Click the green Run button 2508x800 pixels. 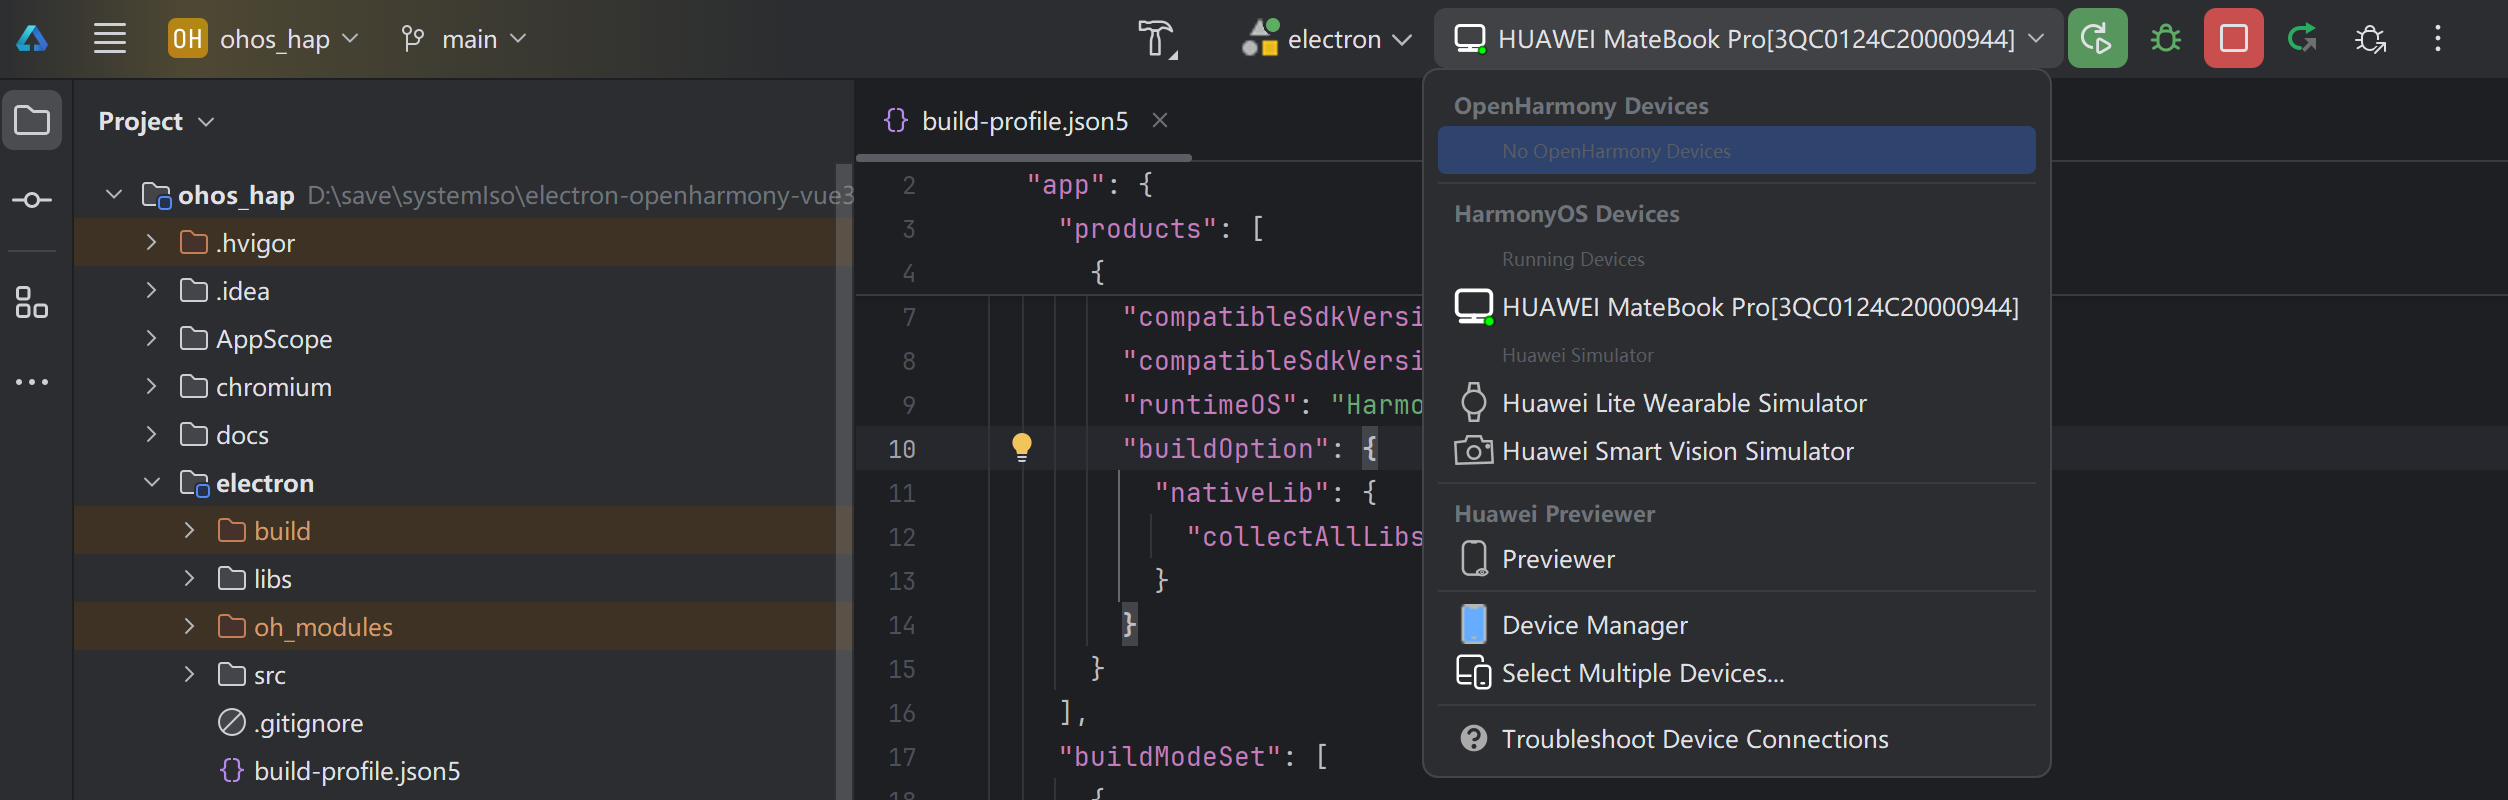[2097, 39]
